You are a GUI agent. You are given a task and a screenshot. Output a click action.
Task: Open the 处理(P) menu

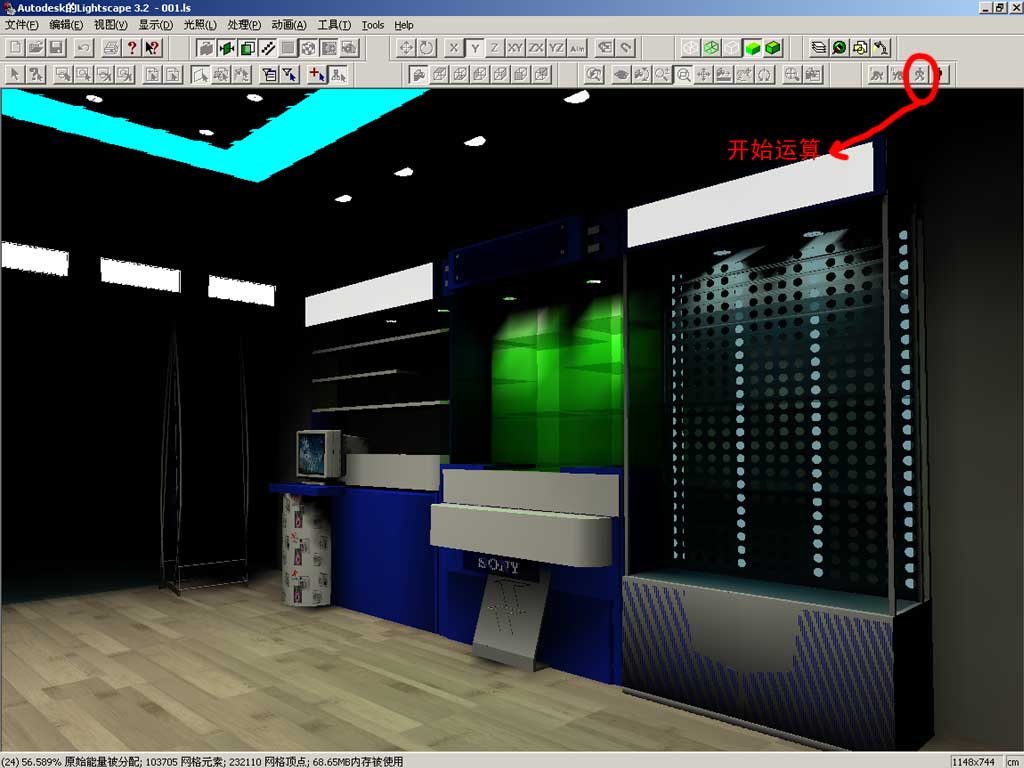tap(244, 25)
